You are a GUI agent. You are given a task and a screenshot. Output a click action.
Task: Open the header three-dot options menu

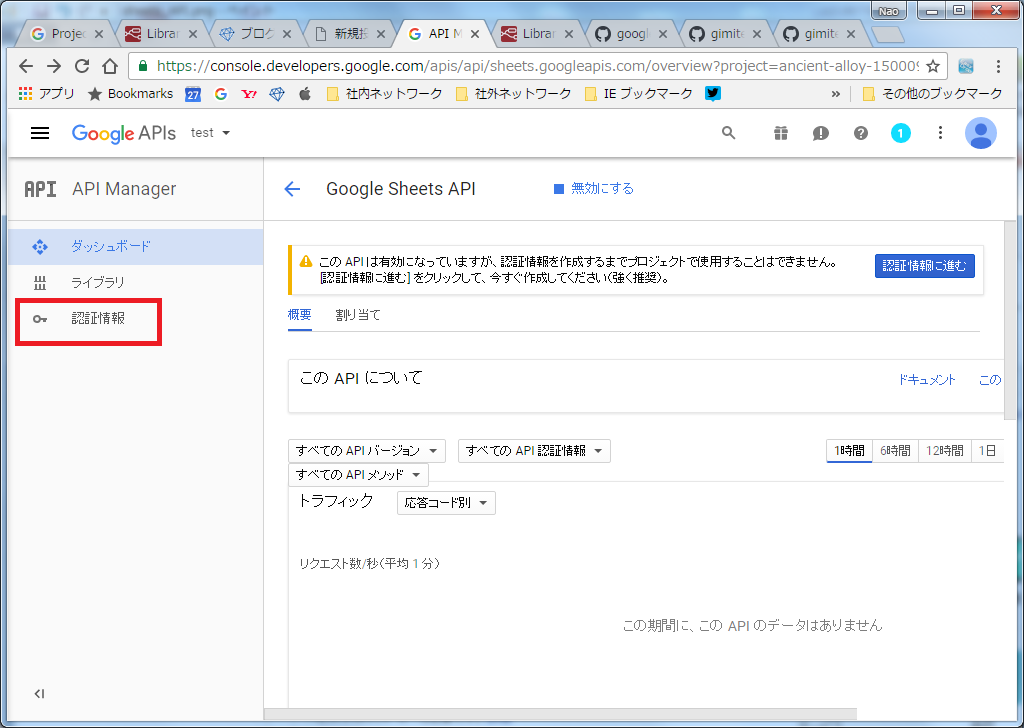(940, 133)
